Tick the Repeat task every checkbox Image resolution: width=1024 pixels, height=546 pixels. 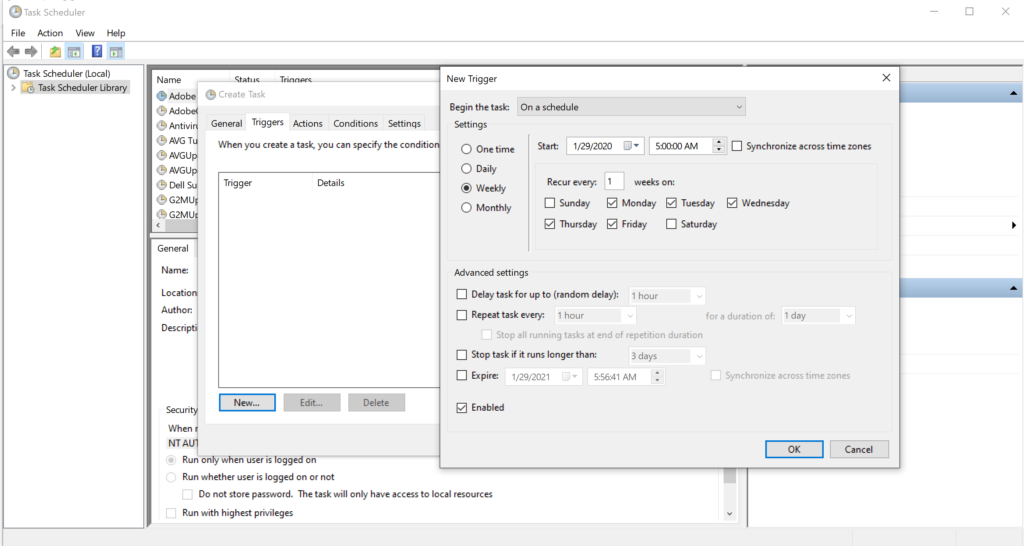click(x=461, y=315)
